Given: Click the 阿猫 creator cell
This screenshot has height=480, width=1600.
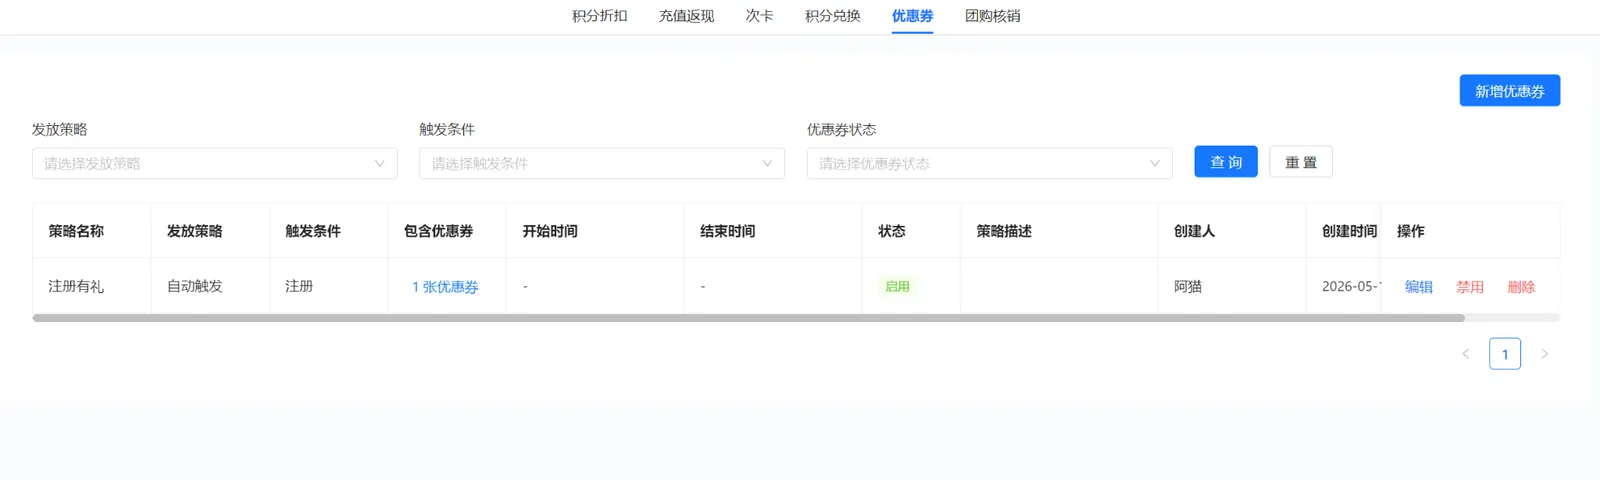Looking at the screenshot, I should [1232, 286].
